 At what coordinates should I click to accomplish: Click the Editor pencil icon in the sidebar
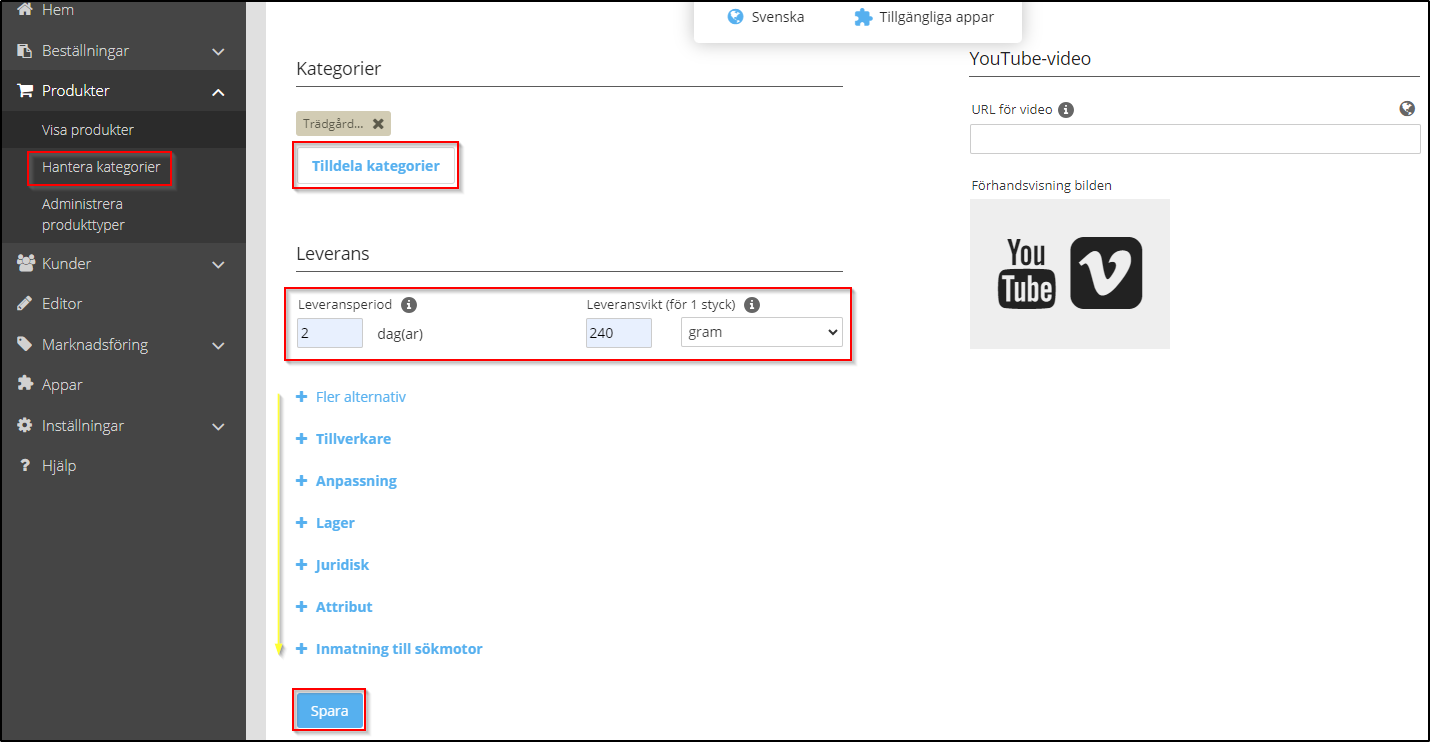pos(25,304)
